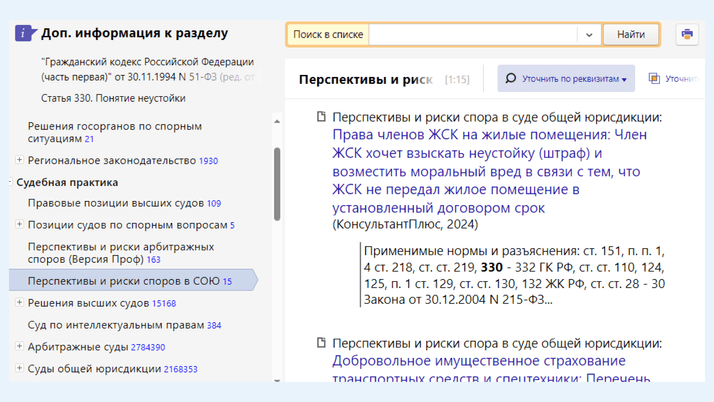
Task: Click the icon next to the cut-off Уточнить
Action: 654,78
